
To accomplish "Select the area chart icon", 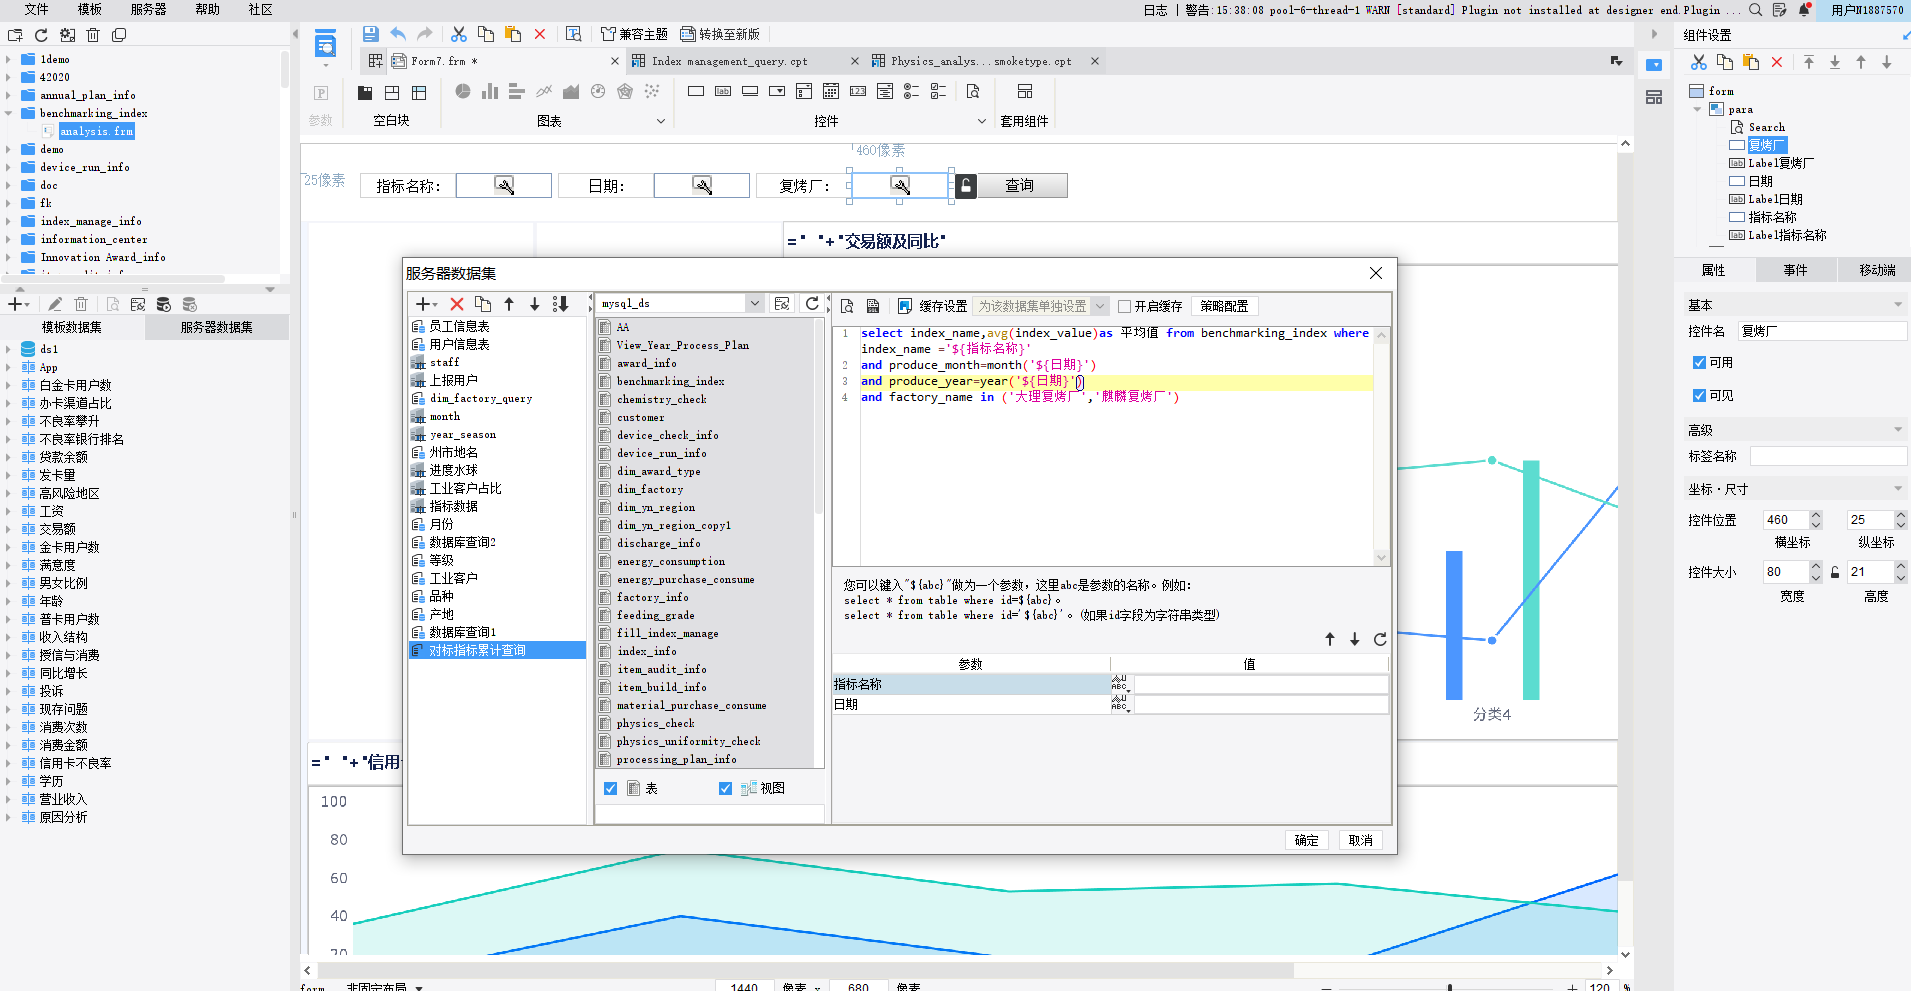I will pyautogui.click(x=571, y=91).
